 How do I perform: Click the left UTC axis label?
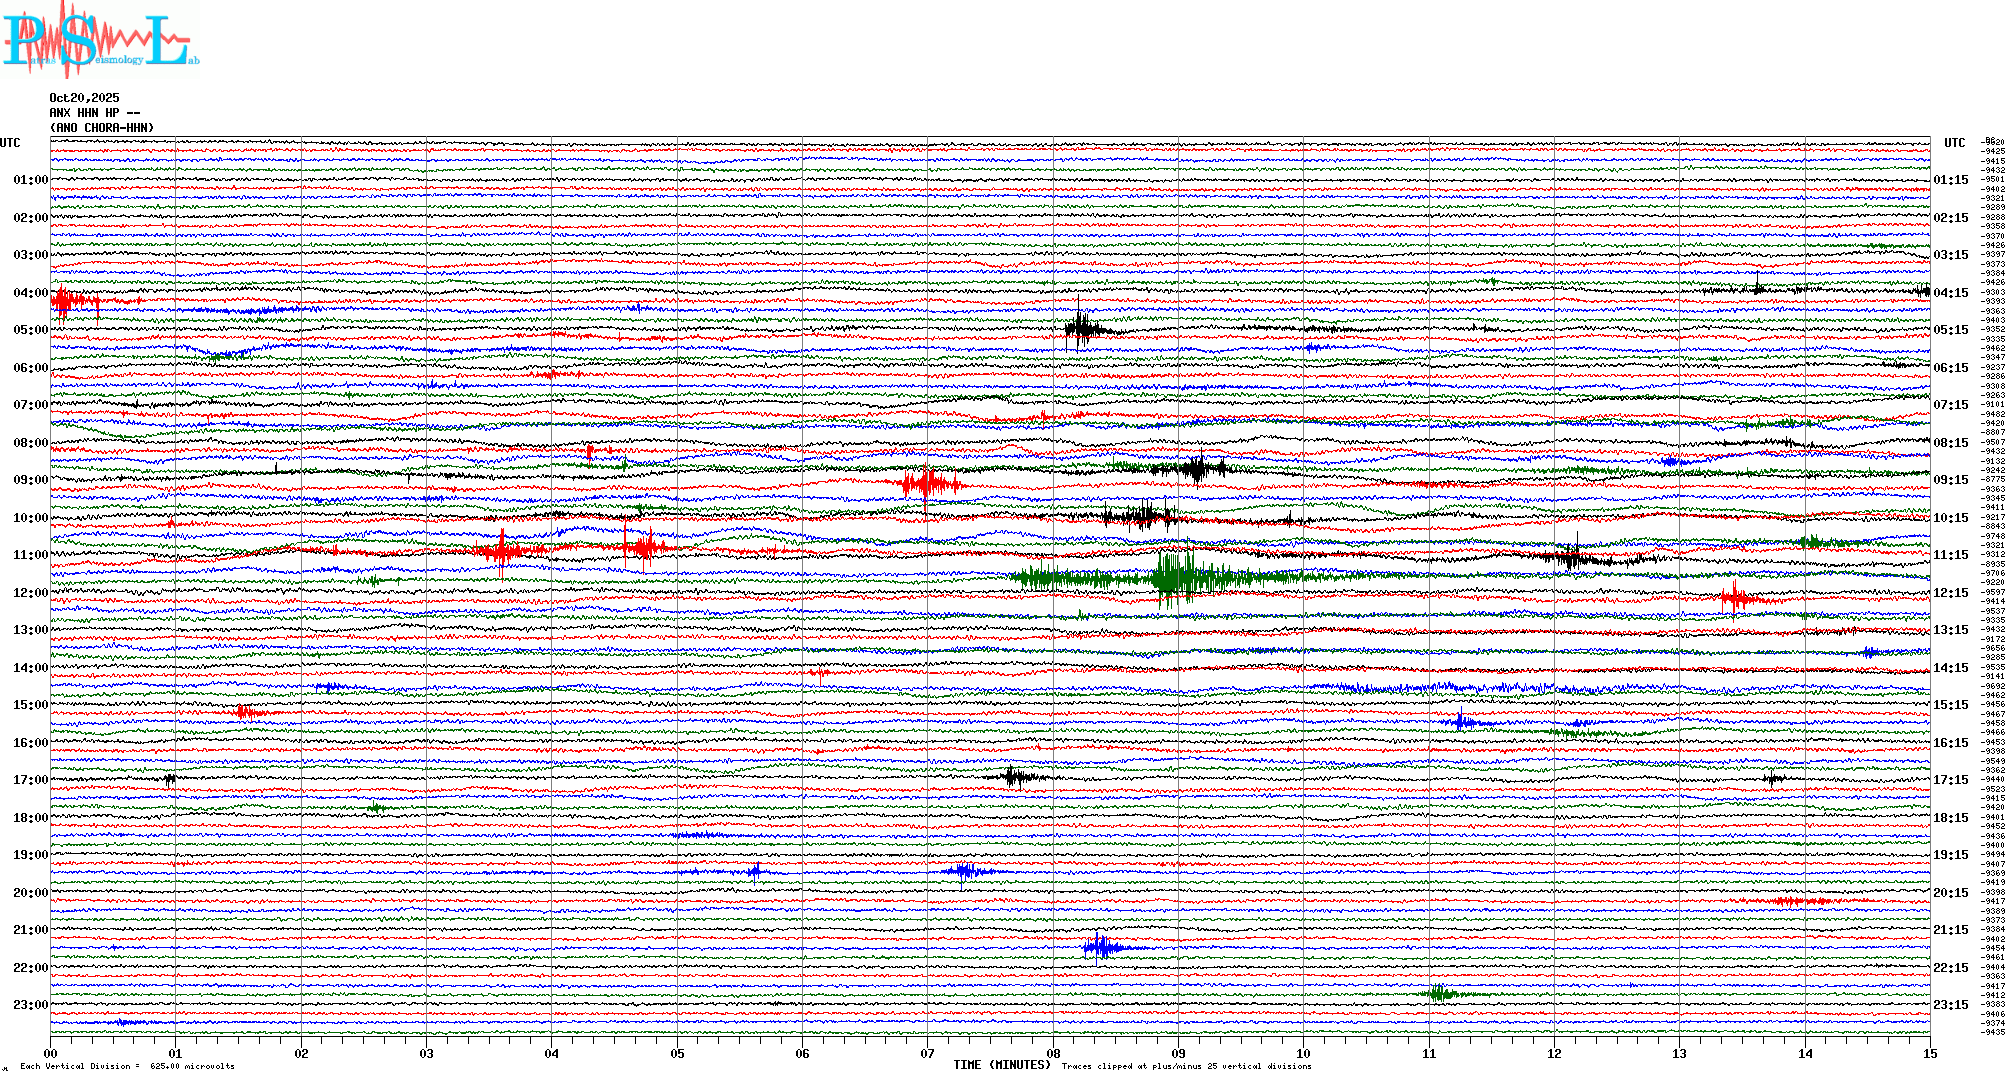pos(10,143)
